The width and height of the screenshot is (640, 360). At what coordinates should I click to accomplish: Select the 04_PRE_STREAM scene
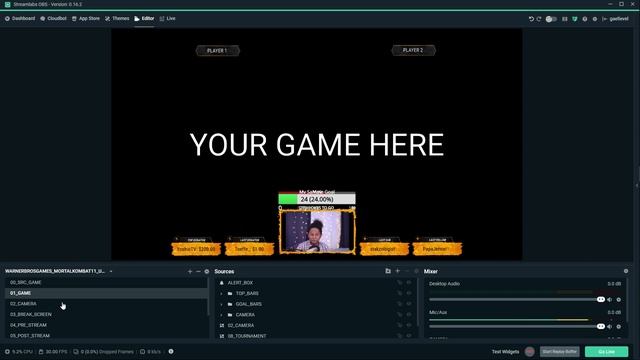pos(106,325)
